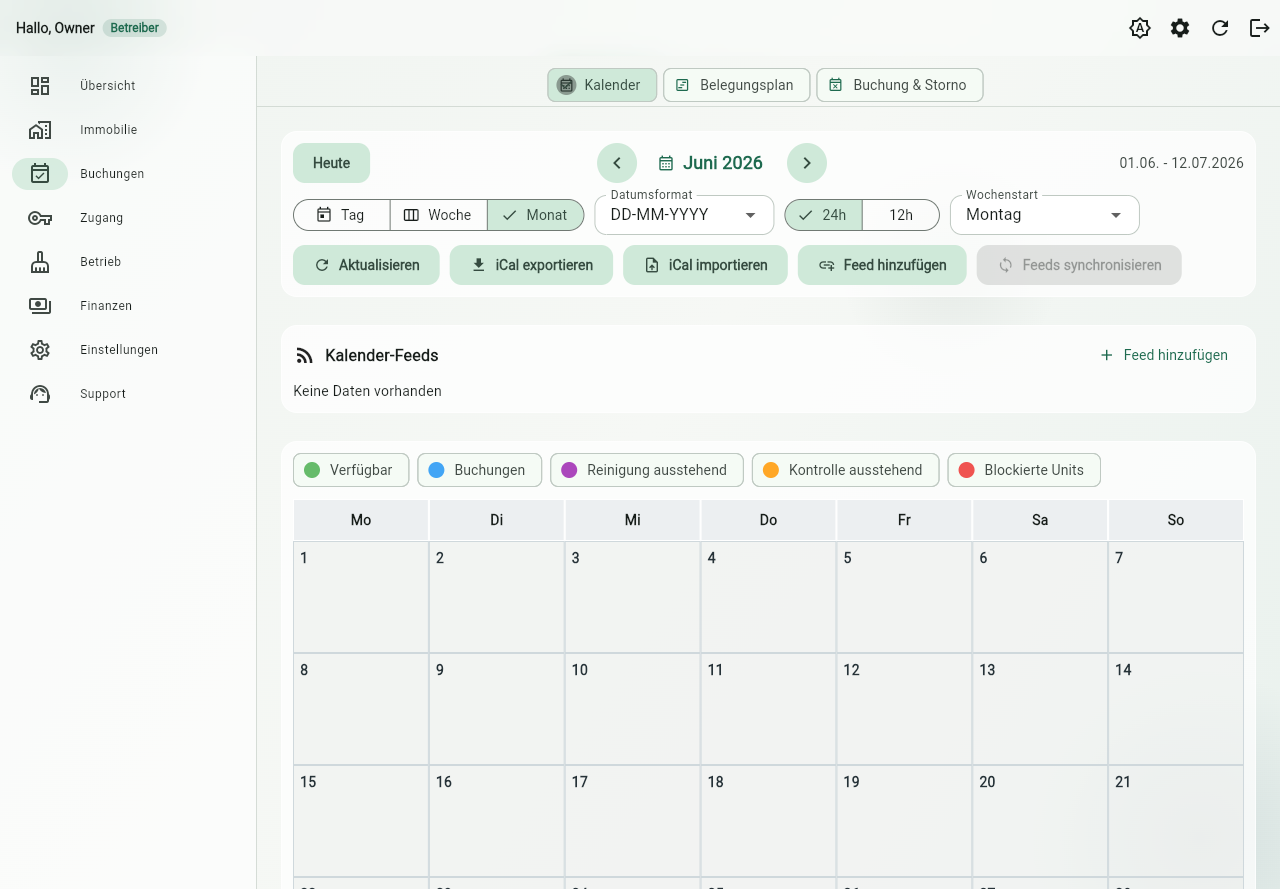This screenshot has height=889, width=1280.
Task: Click red Blockierte Units legend chip
Action: click(1024, 470)
